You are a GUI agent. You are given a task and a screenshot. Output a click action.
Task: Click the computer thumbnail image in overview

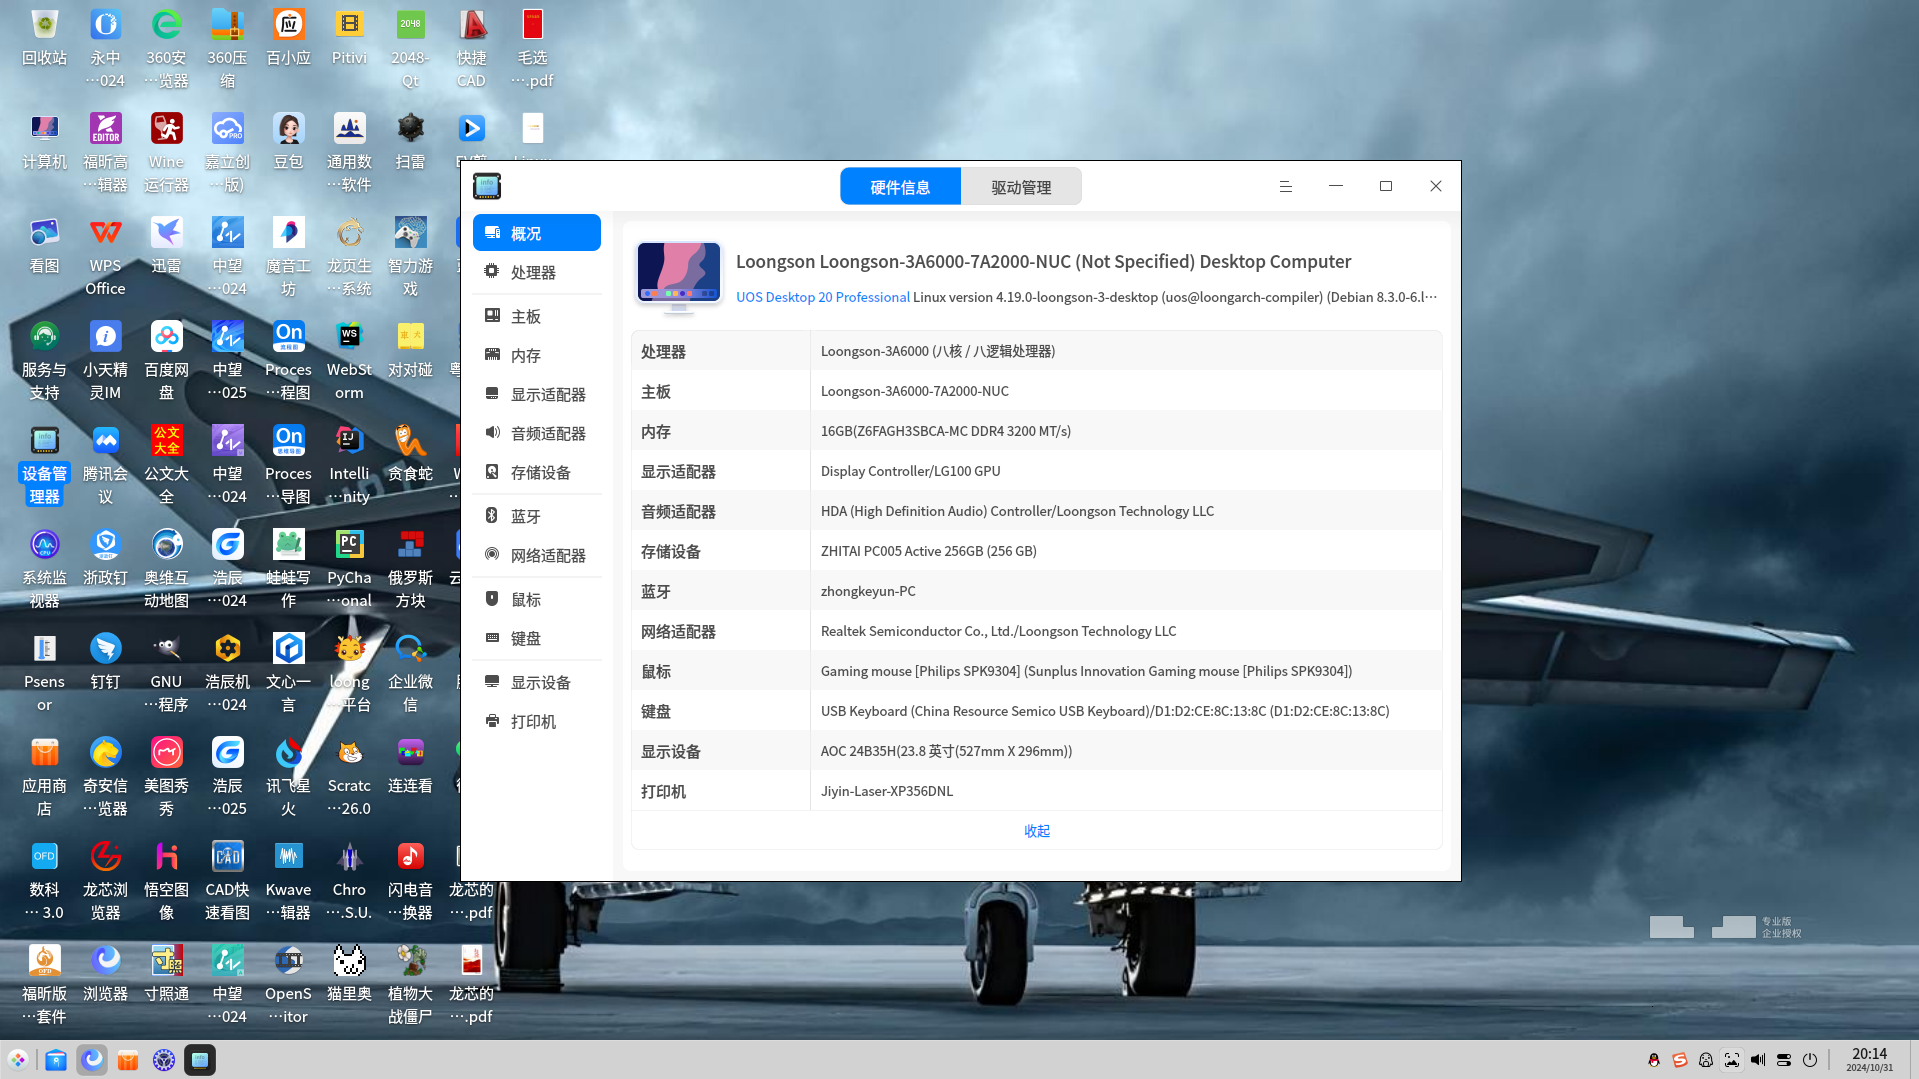[679, 276]
